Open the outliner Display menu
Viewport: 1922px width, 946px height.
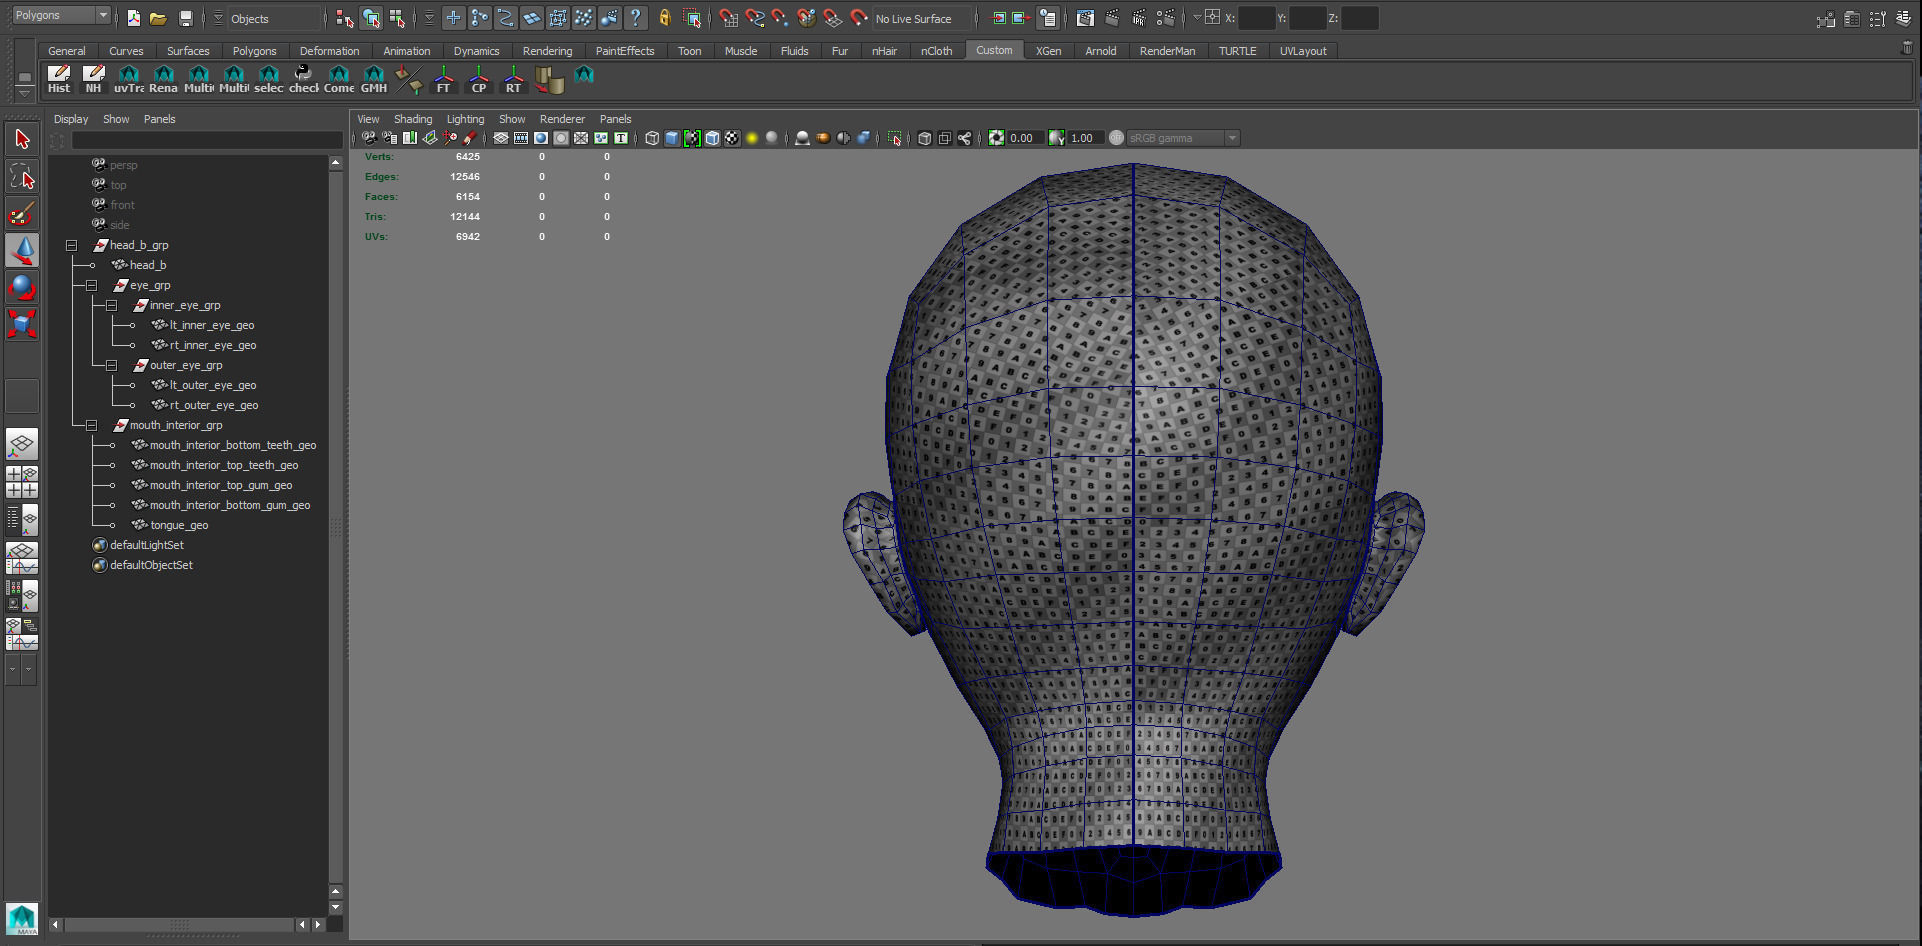pyautogui.click(x=71, y=119)
